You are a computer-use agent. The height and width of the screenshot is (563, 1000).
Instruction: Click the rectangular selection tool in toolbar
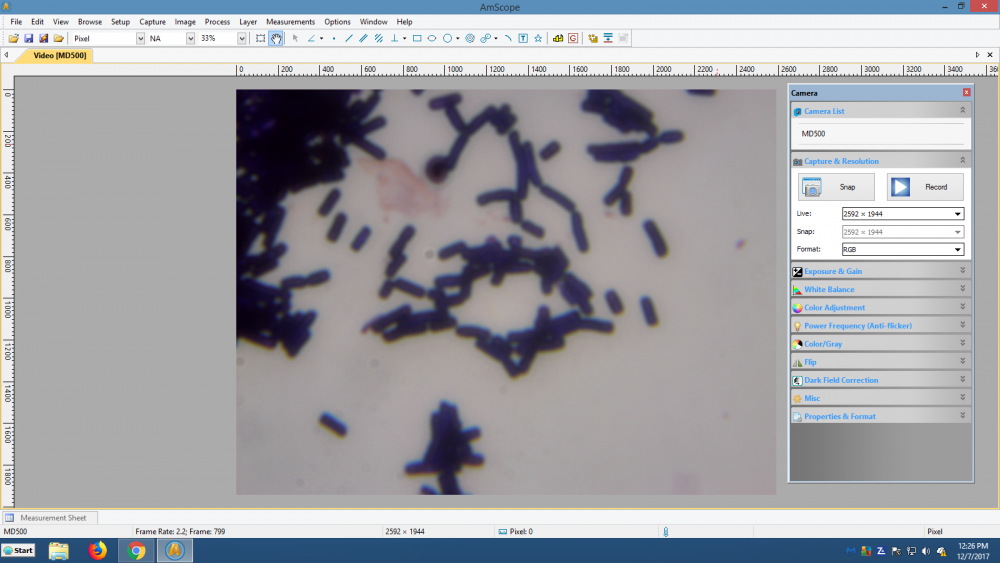click(x=260, y=38)
